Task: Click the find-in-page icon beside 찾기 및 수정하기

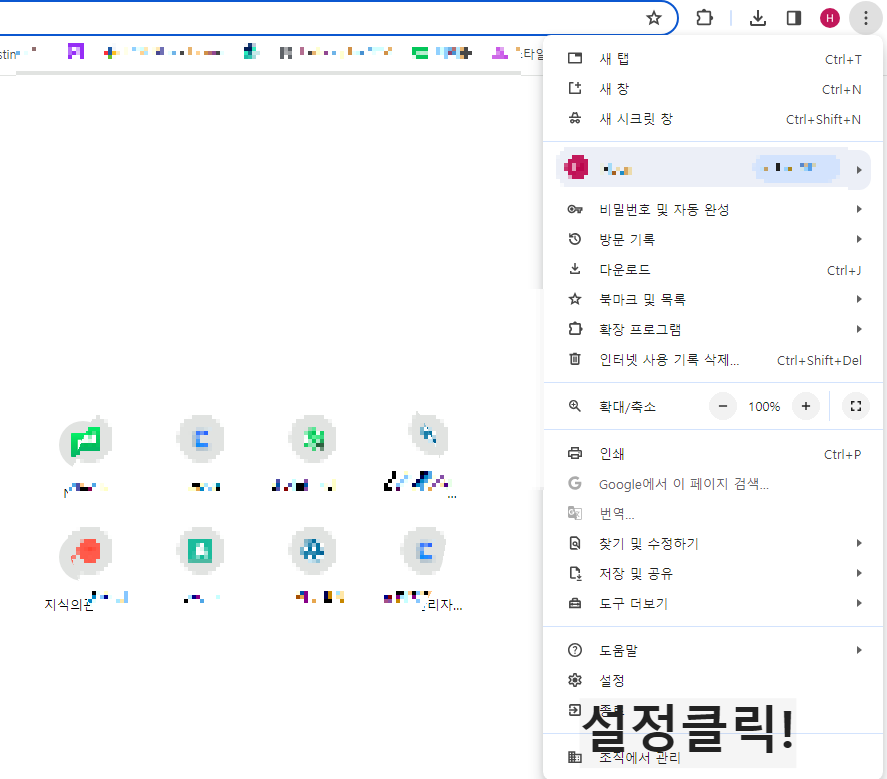Action: [x=575, y=544]
